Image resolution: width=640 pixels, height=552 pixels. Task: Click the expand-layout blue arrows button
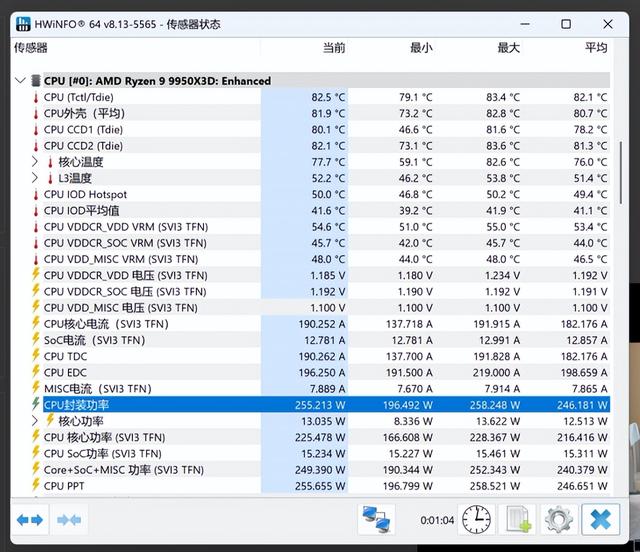pyautogui.click(x=30, y=520)
